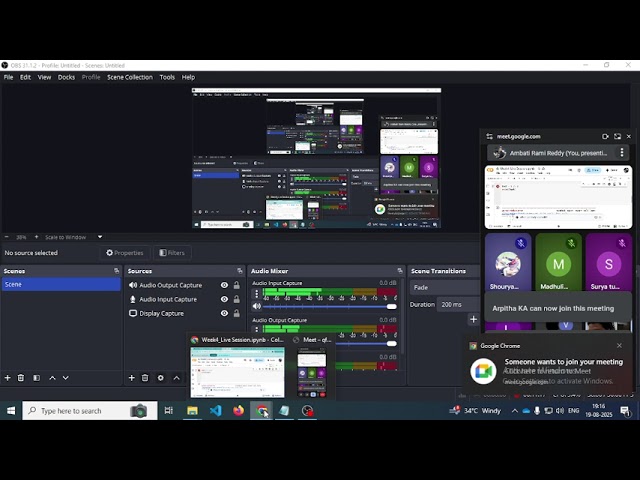
Task: Open source properties gear in Sources toolbar
Action: coord(161,378)
